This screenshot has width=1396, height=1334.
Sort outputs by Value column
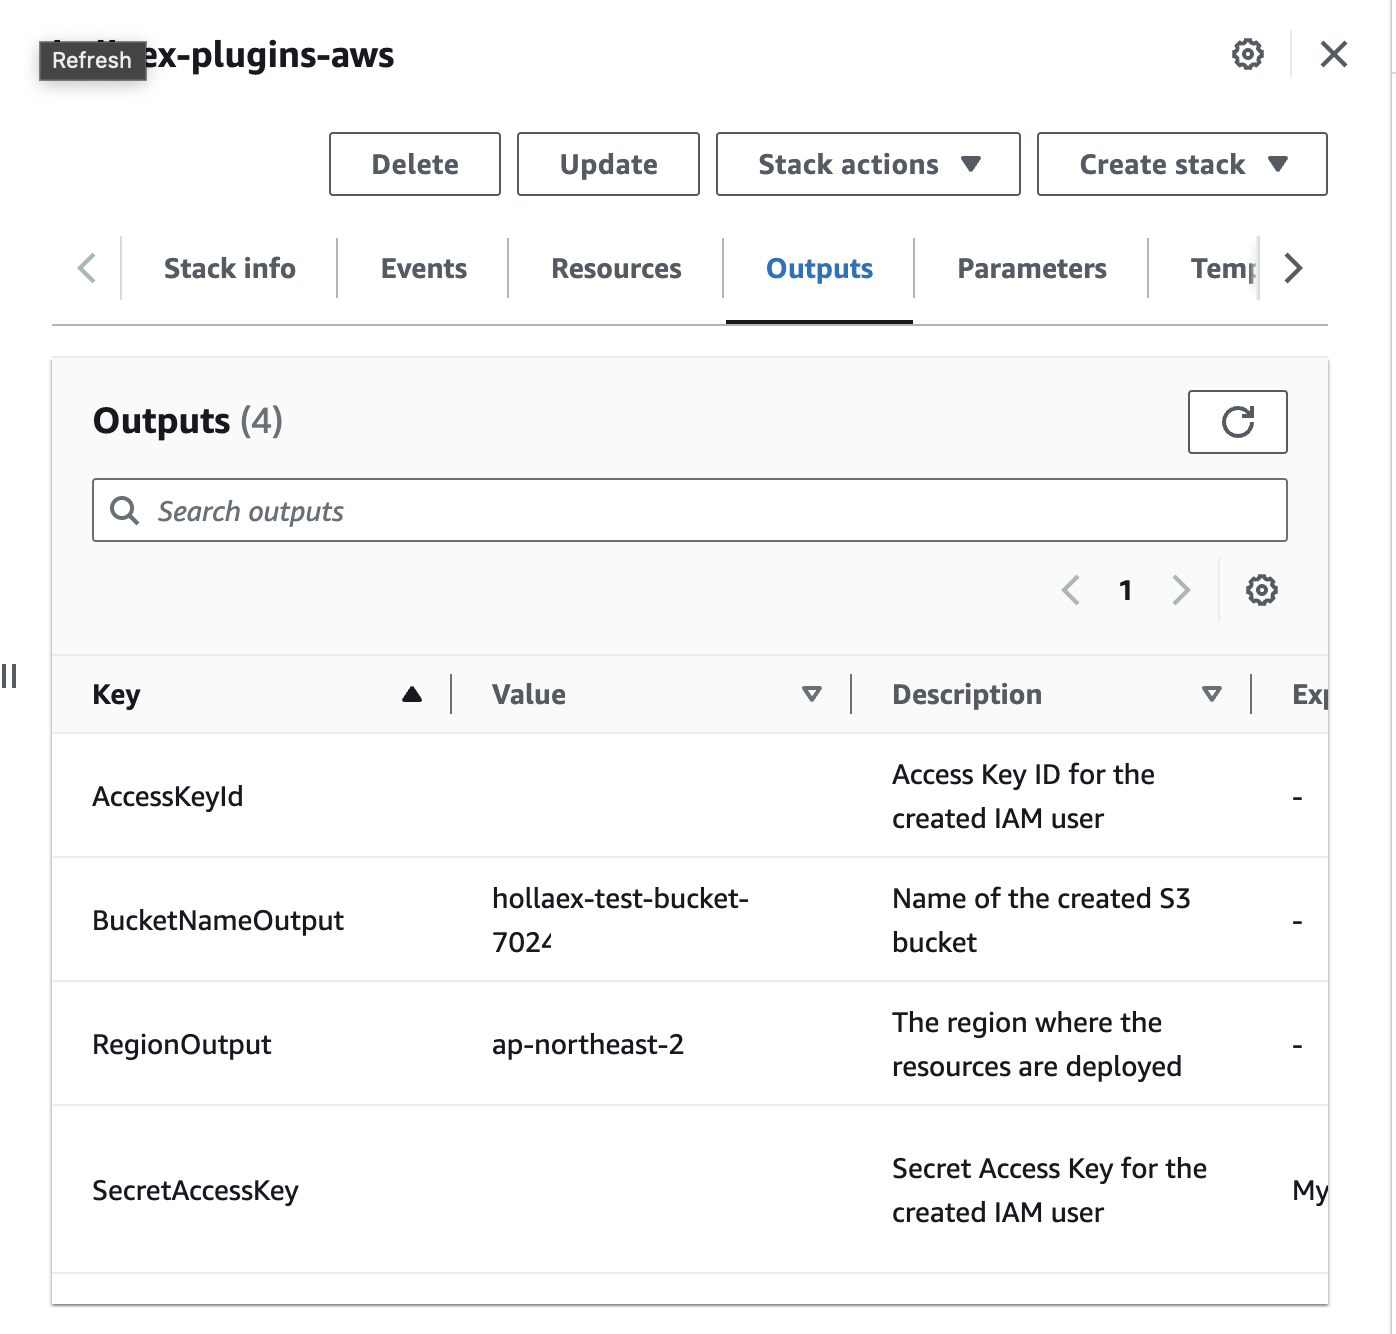811,695
